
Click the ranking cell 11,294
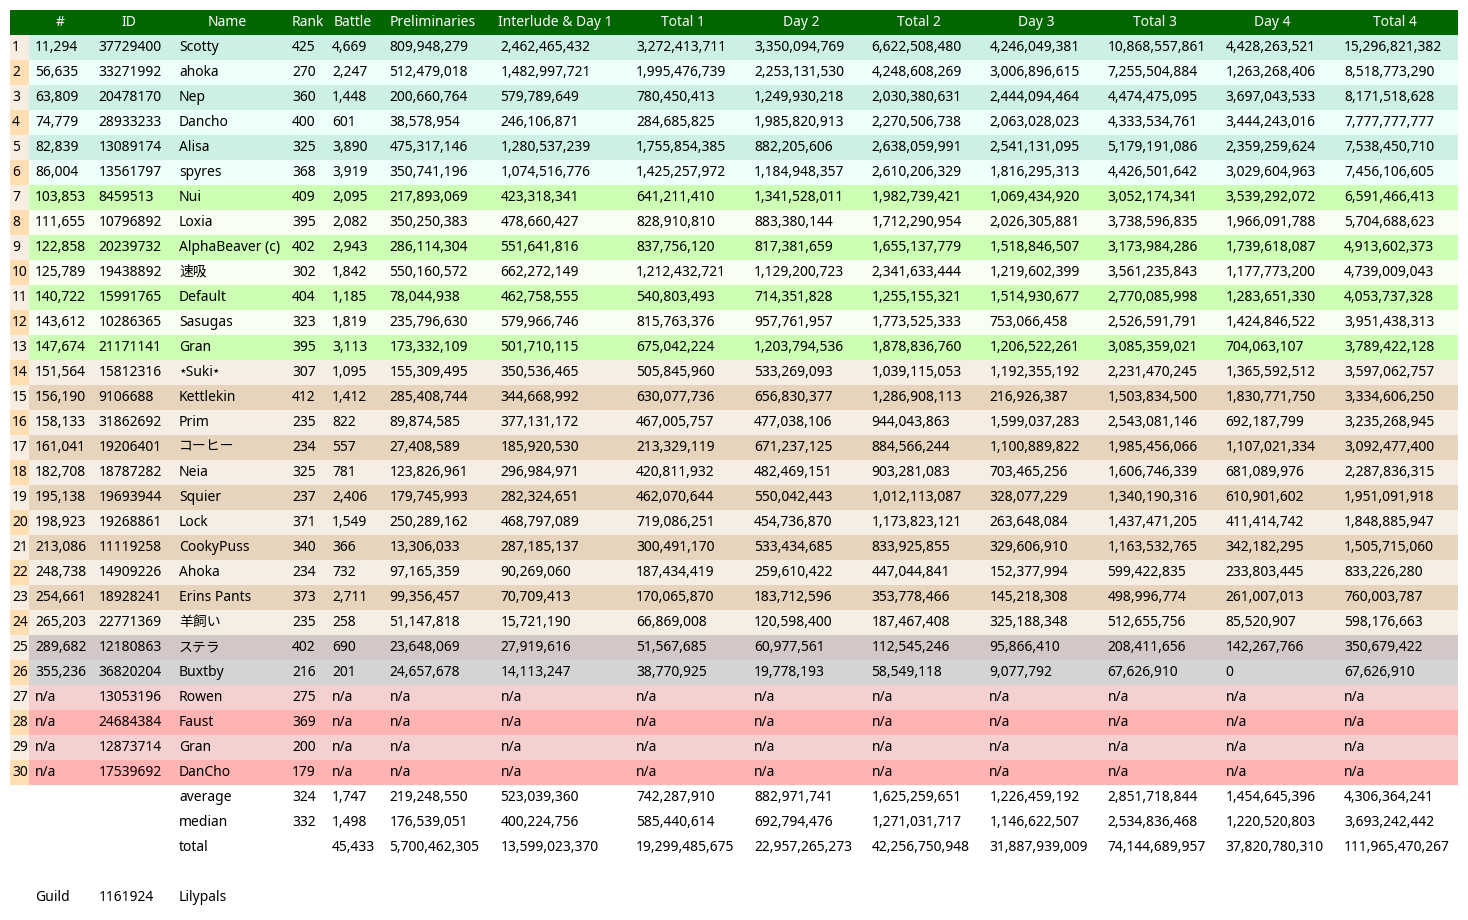tap(56, 46)
